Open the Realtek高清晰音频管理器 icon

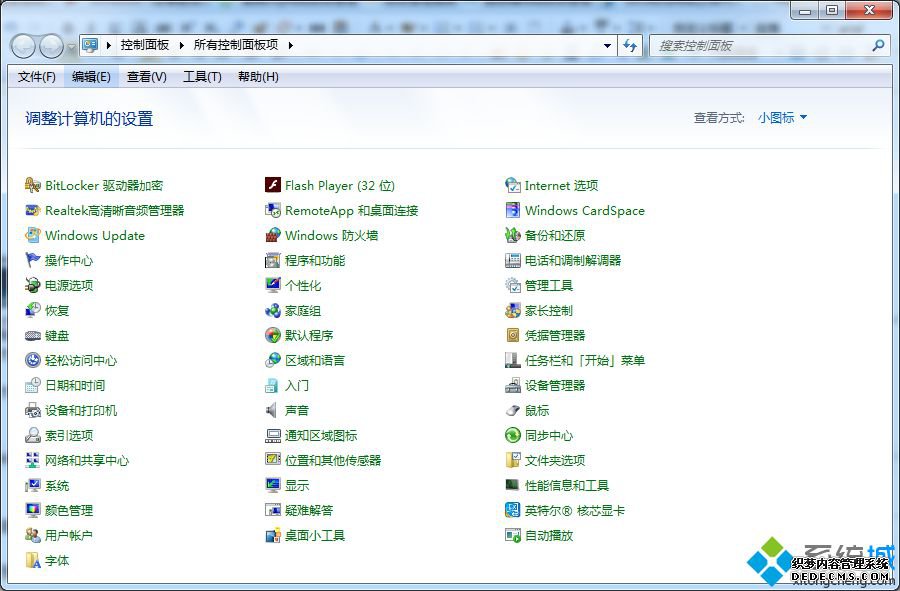pos(33,211)
